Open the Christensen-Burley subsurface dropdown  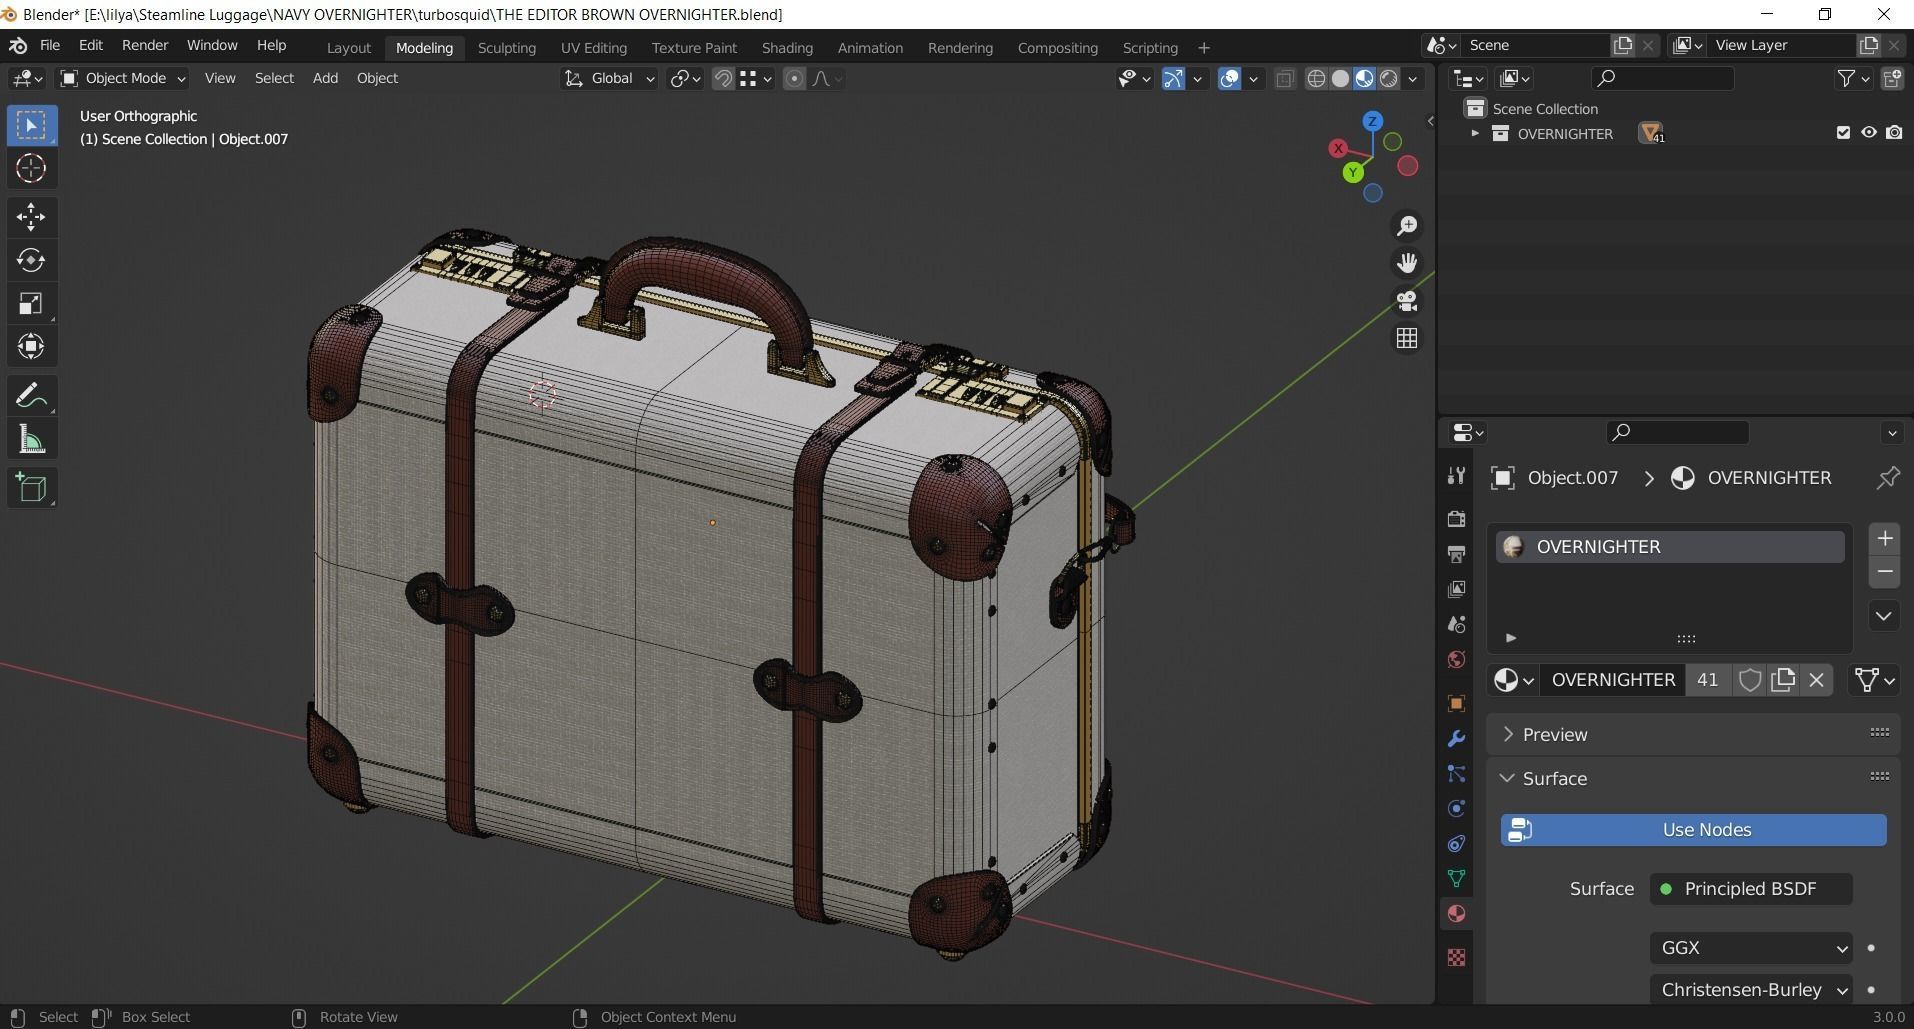pyautogui.click(x=1751, y=990)
